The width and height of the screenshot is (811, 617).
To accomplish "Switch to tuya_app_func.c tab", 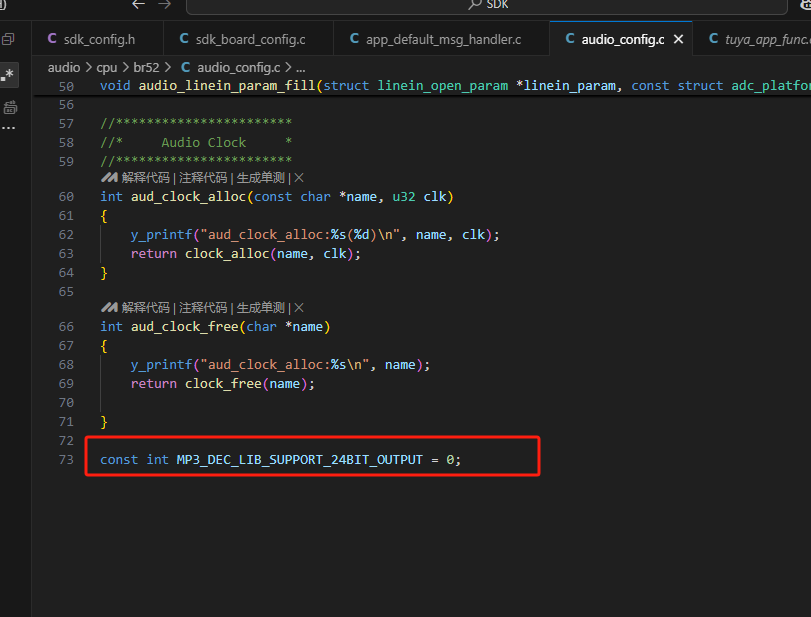I will [758, 39].
